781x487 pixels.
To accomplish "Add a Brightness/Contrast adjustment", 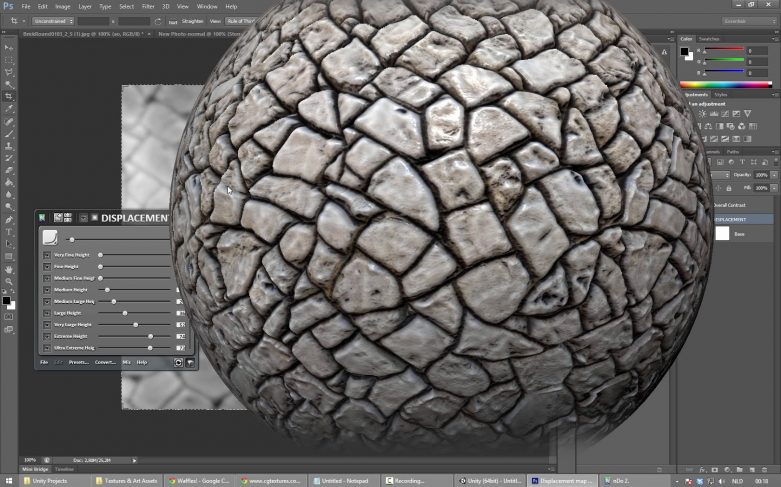I will click(x=702, y=114).
